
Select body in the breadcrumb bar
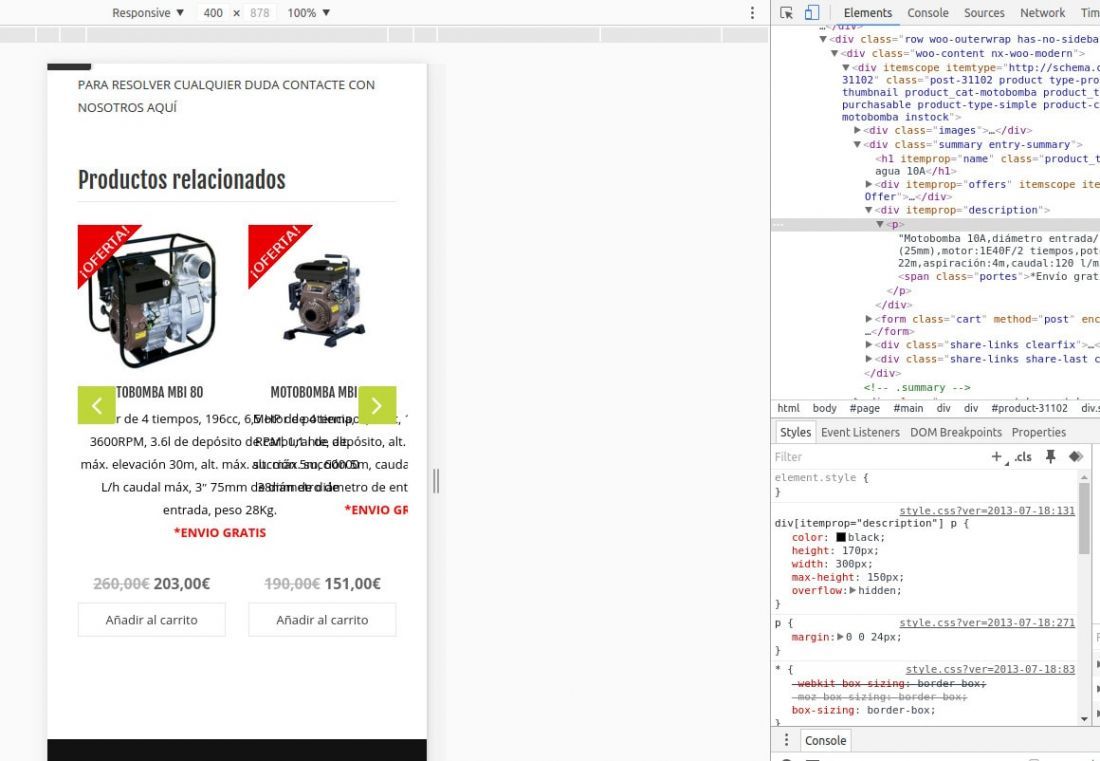[x=824, y=408]
